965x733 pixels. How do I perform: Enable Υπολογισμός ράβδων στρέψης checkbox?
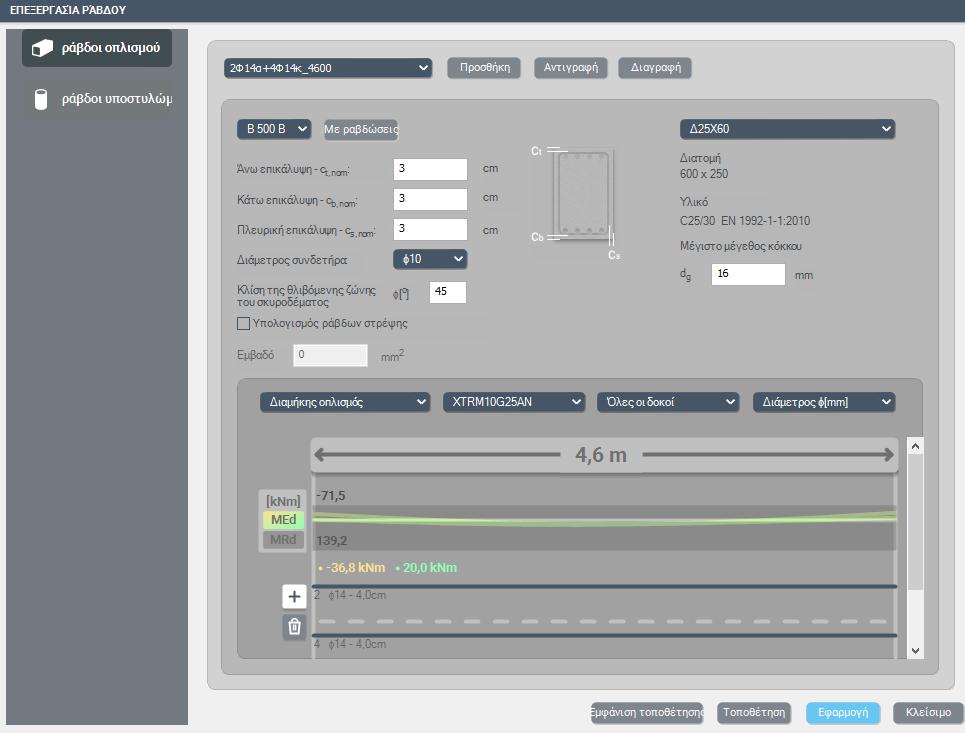[244, 323]
